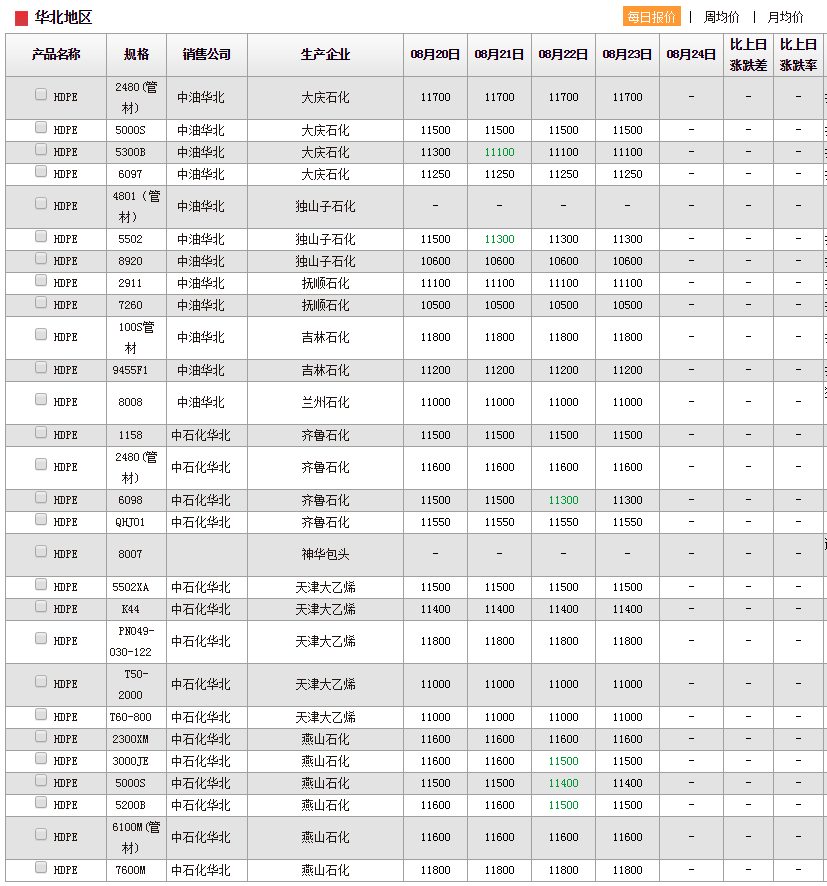Click the 08月23日 column header
Screen dimensions: 827x886
pos(627,54)
